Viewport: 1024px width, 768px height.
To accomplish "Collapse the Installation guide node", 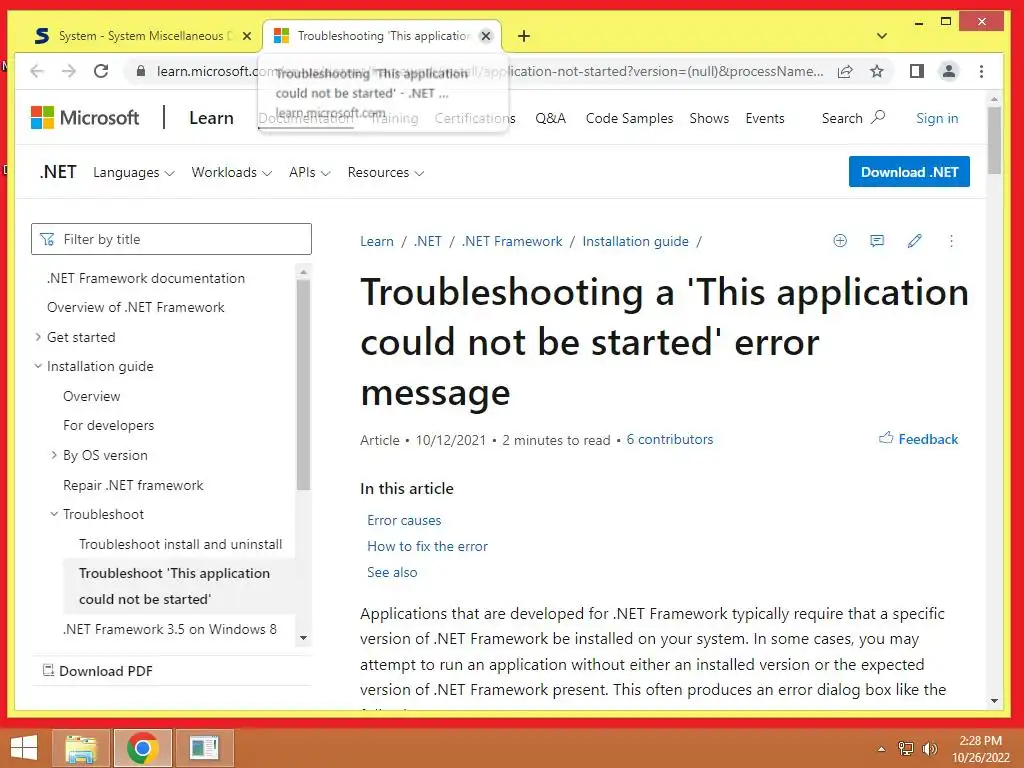I will coord(38,366).
